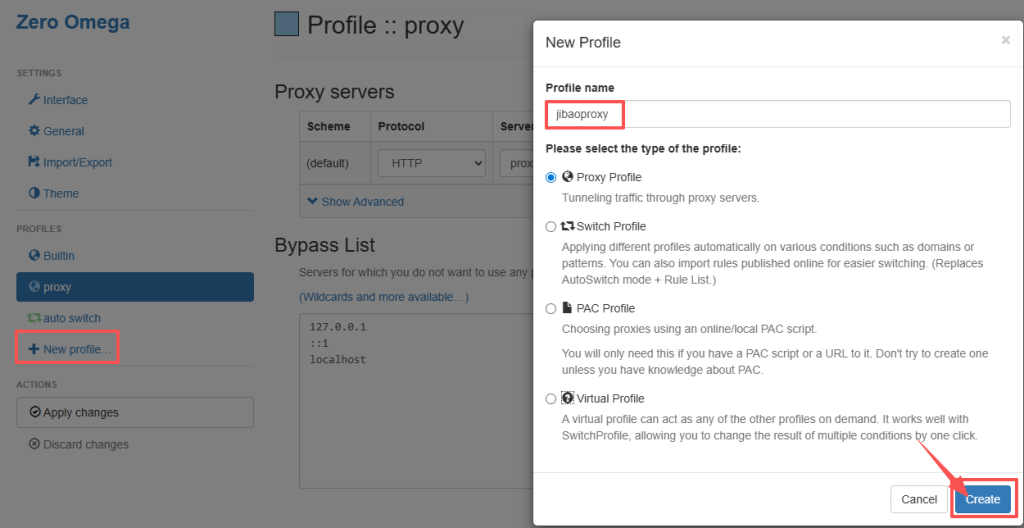This screenshot has width=1024, height=528.
Task: Choose the Switch Profile radio option
Action: pos(551,227)
